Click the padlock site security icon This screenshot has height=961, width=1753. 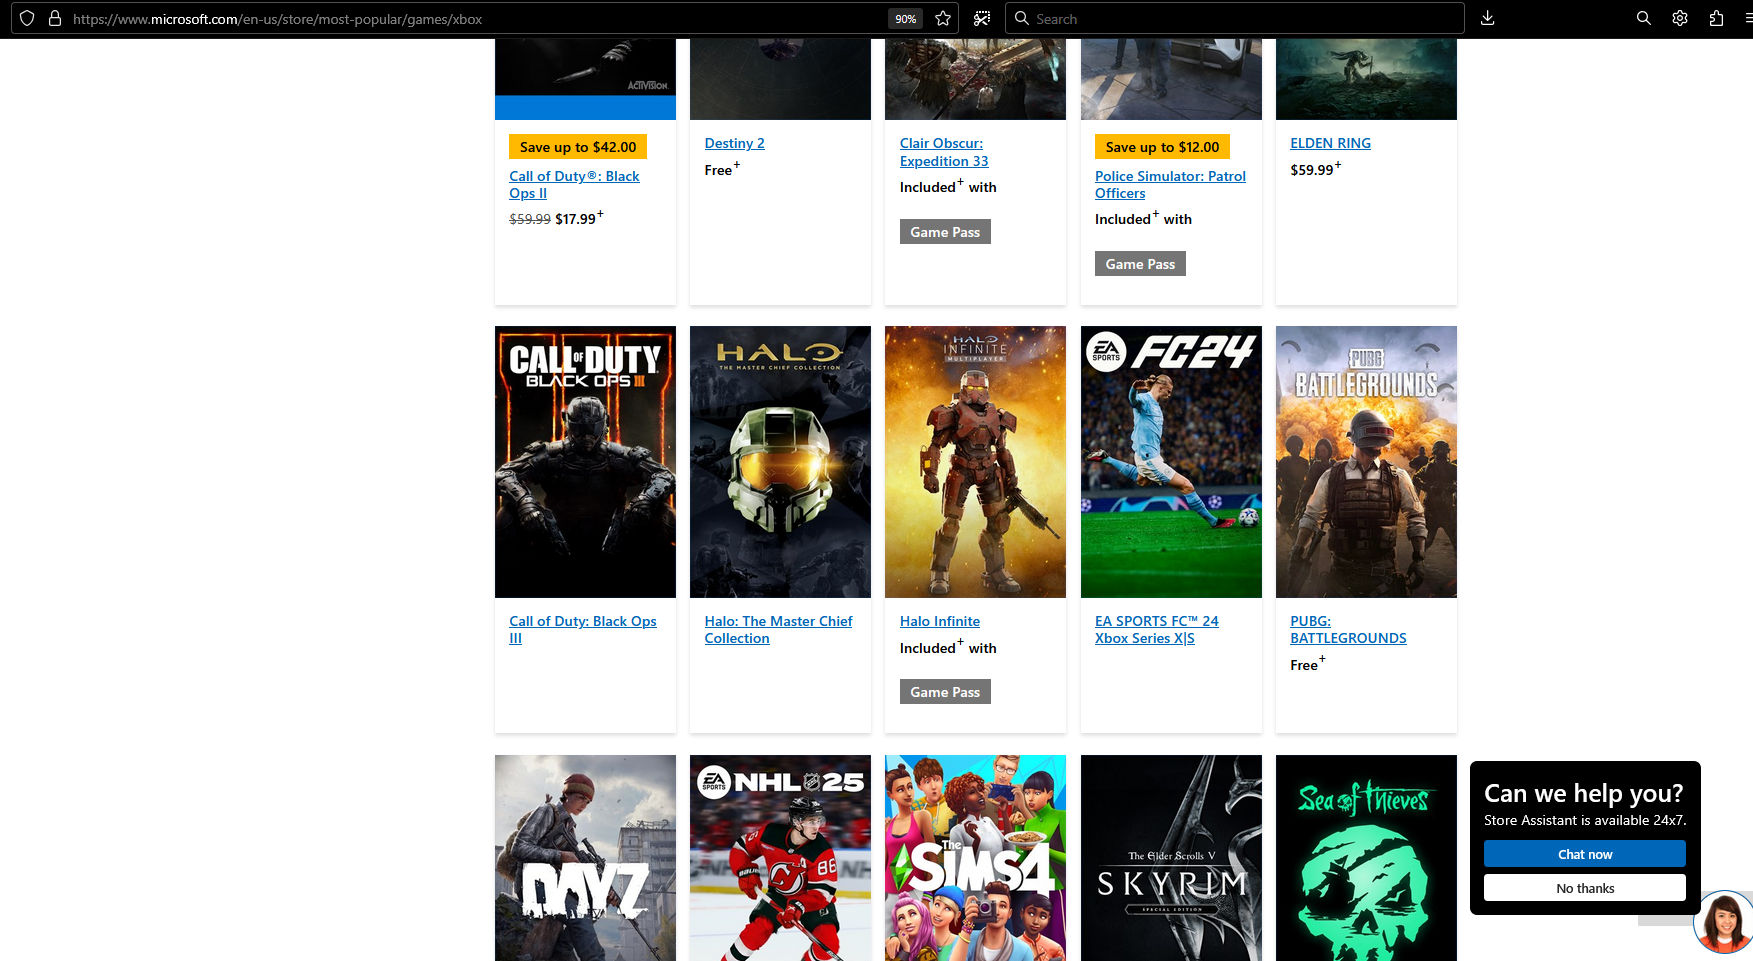pos(55,18)
